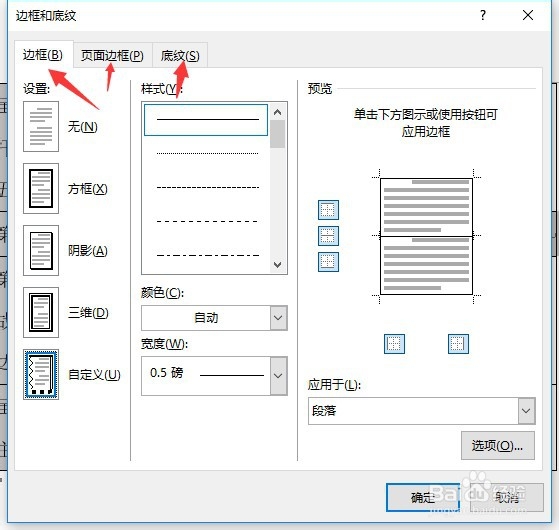Close the 边框和底纹 dialog
Image resolution: width=559 pixels, height=530 pixels.
528,15
